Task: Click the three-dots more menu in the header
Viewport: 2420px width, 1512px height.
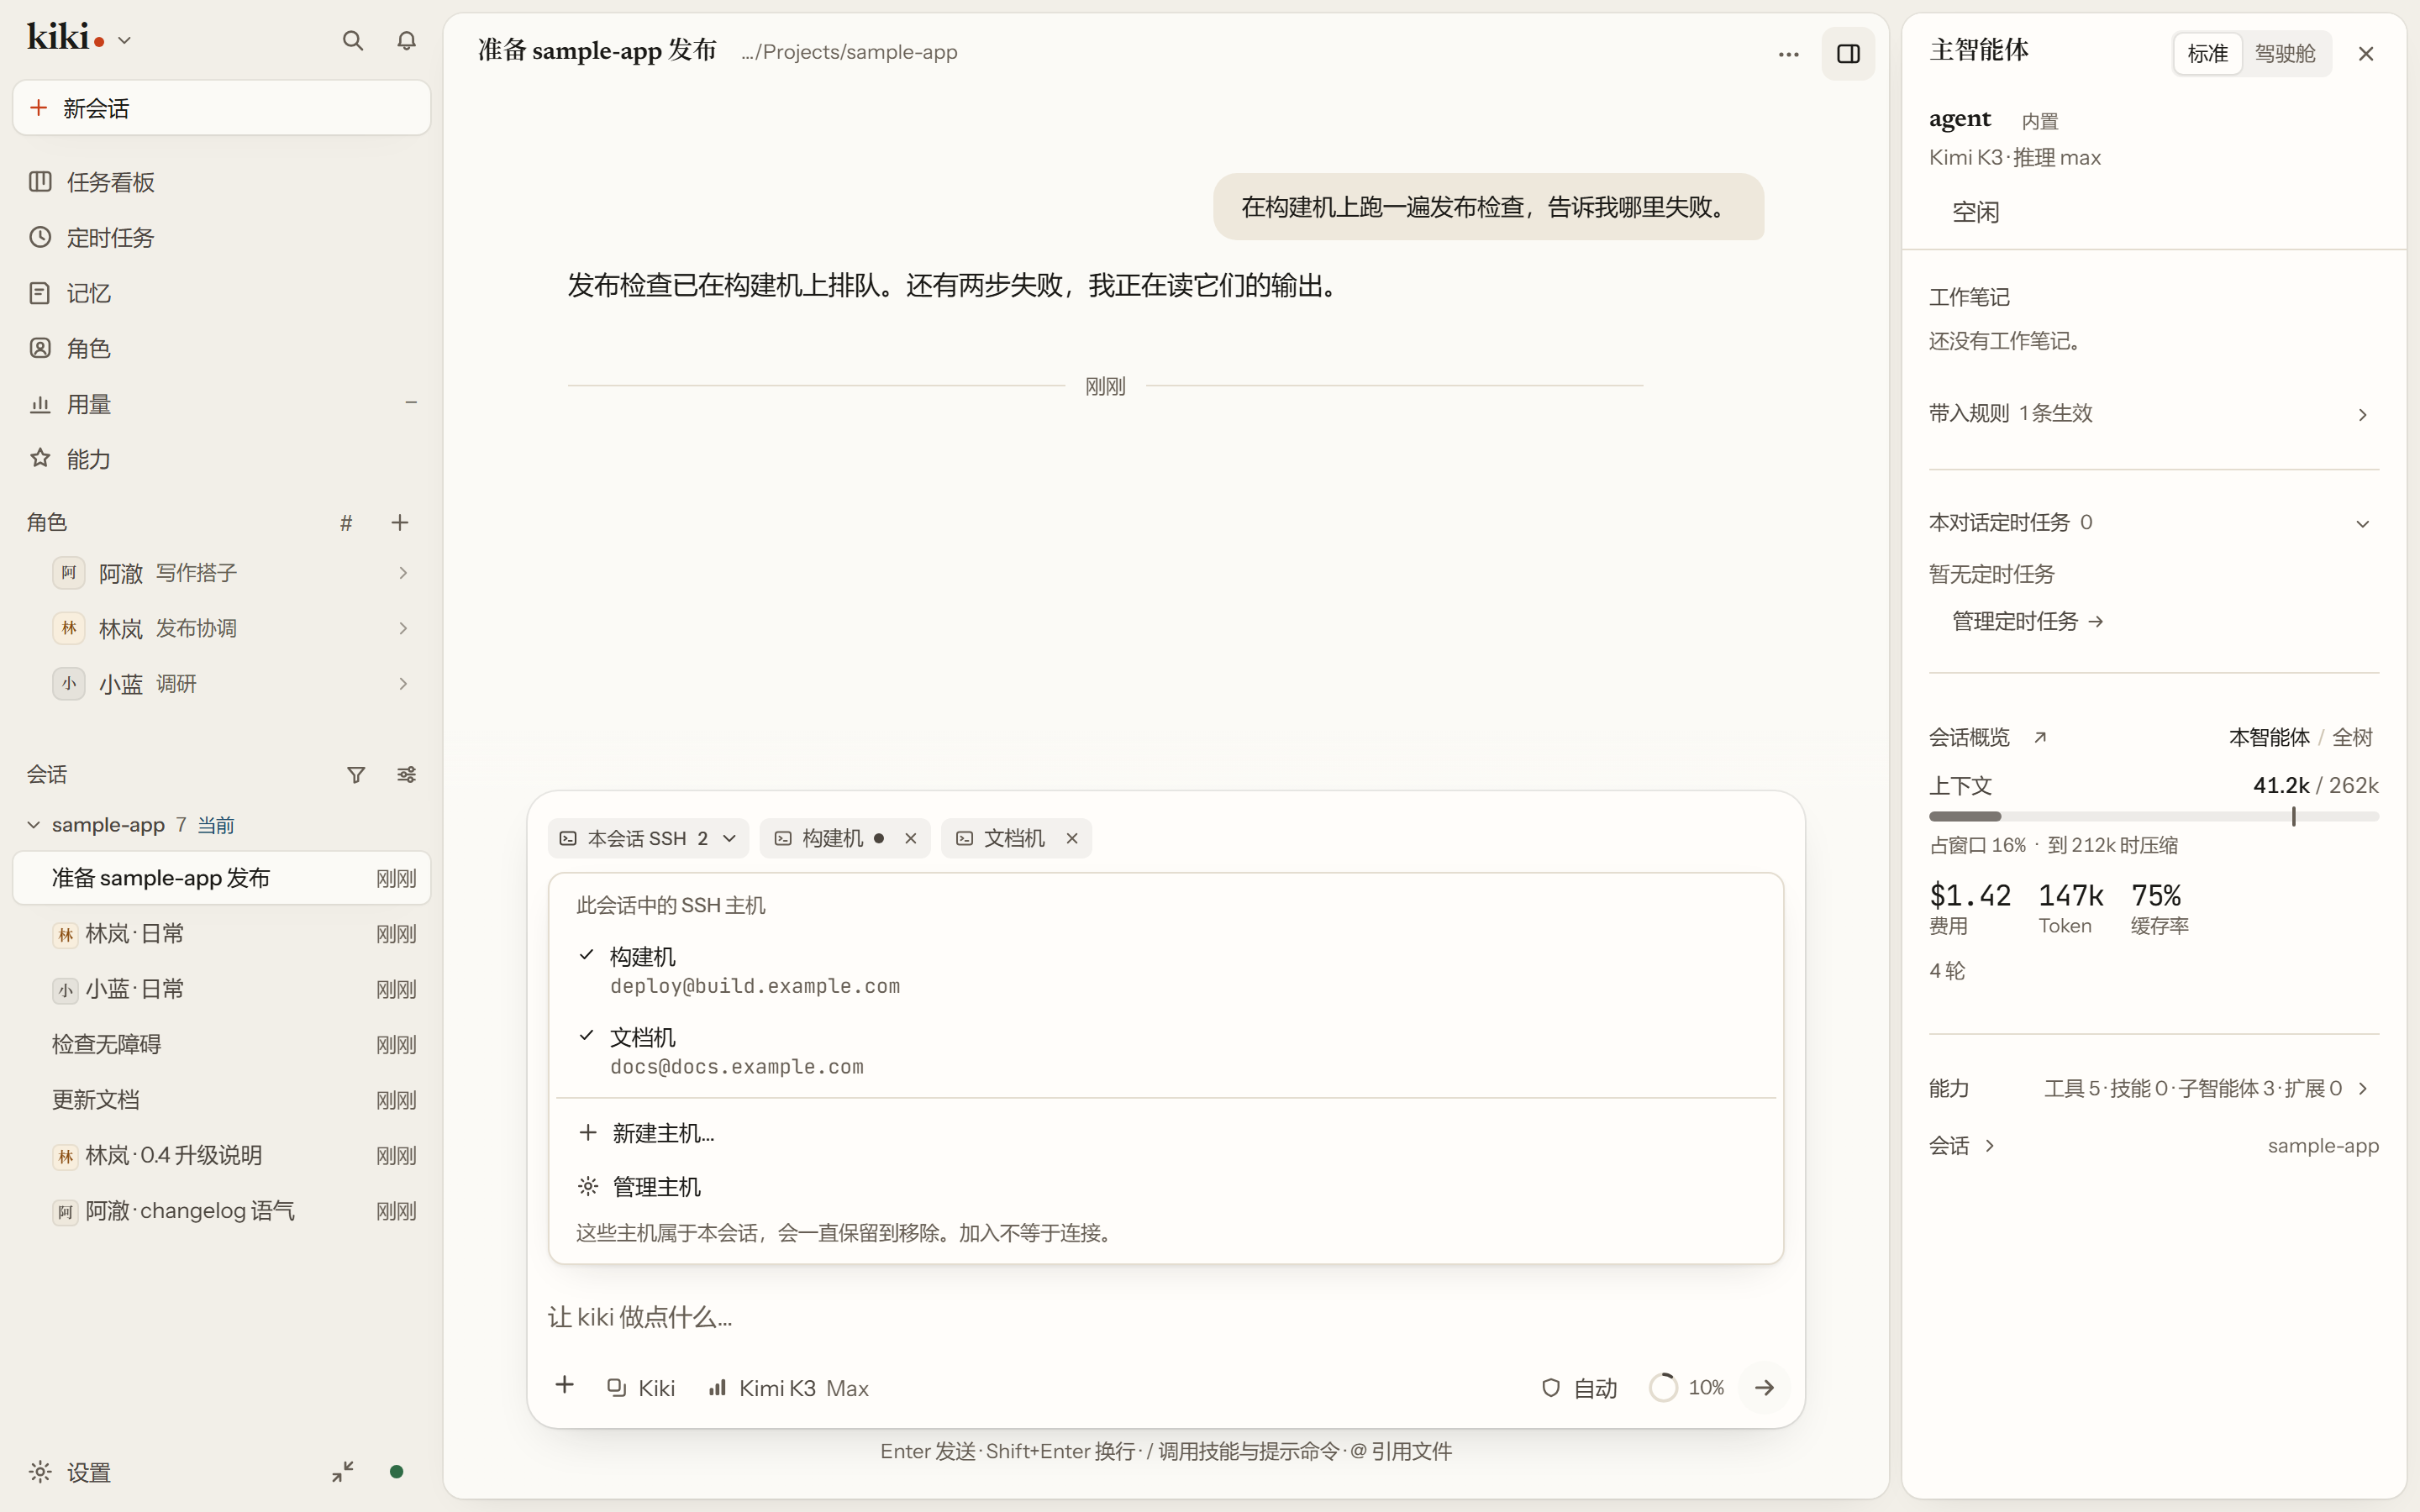Action: click(1789, 54)
